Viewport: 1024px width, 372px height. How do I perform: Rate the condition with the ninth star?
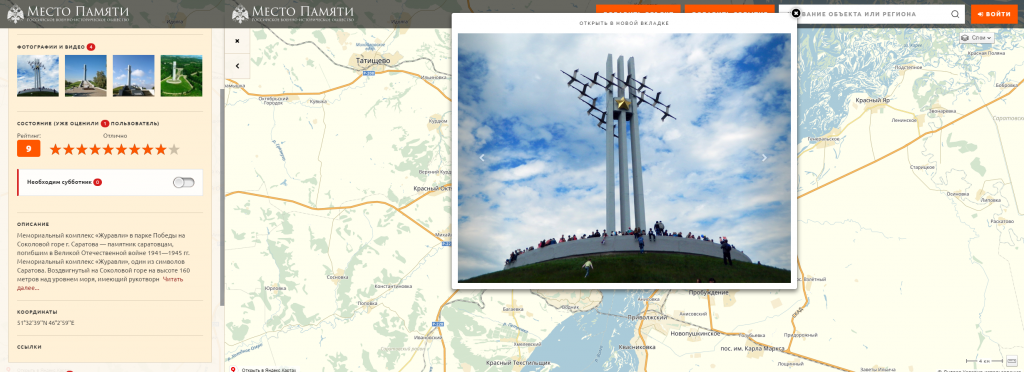(x=161, y=149)
